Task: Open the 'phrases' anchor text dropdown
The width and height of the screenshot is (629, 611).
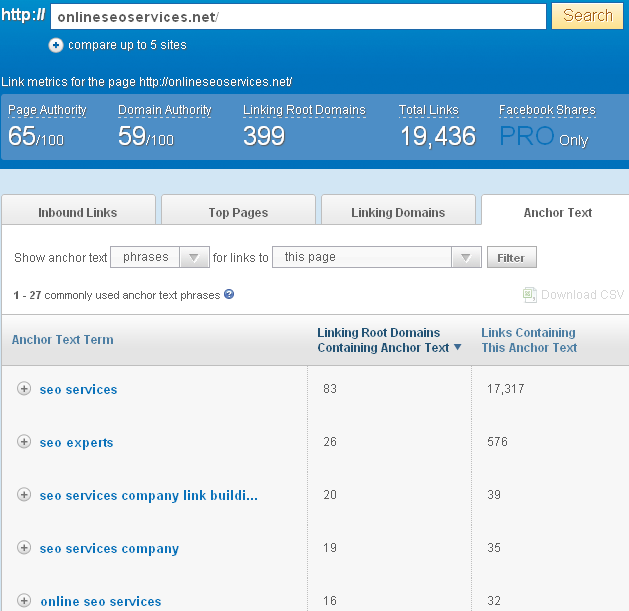Action: pyautogui.click(x=160, y=257)
